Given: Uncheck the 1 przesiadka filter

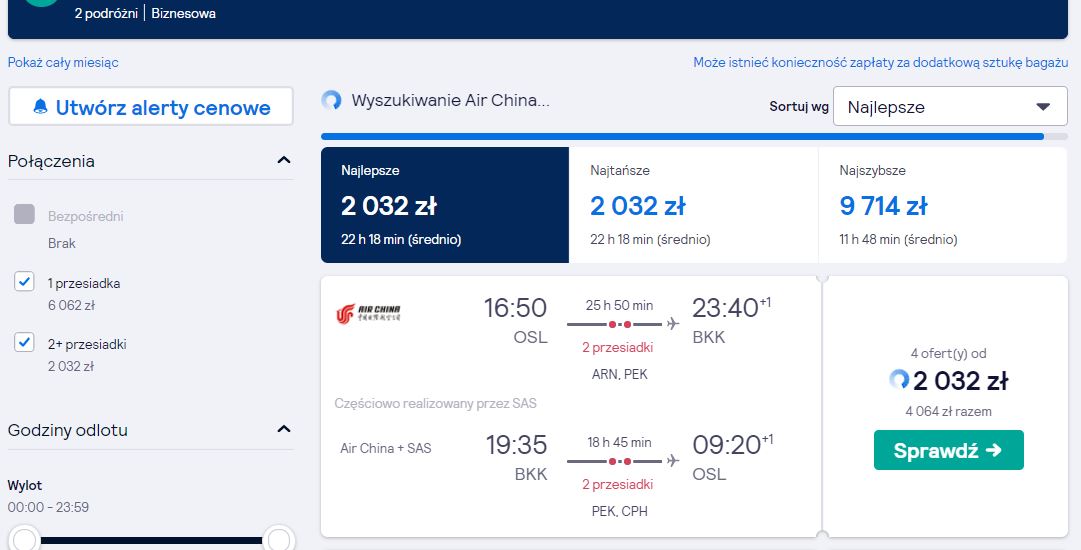Looking at the screenshot, I should (24, 281).
